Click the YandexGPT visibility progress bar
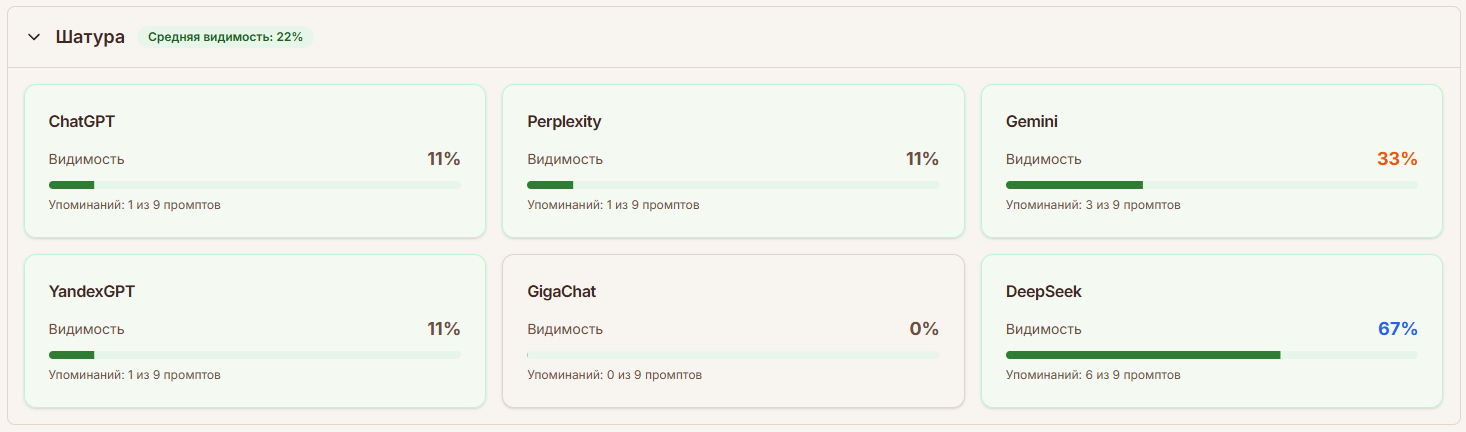1466x432 pixels. tap(254, 355)
